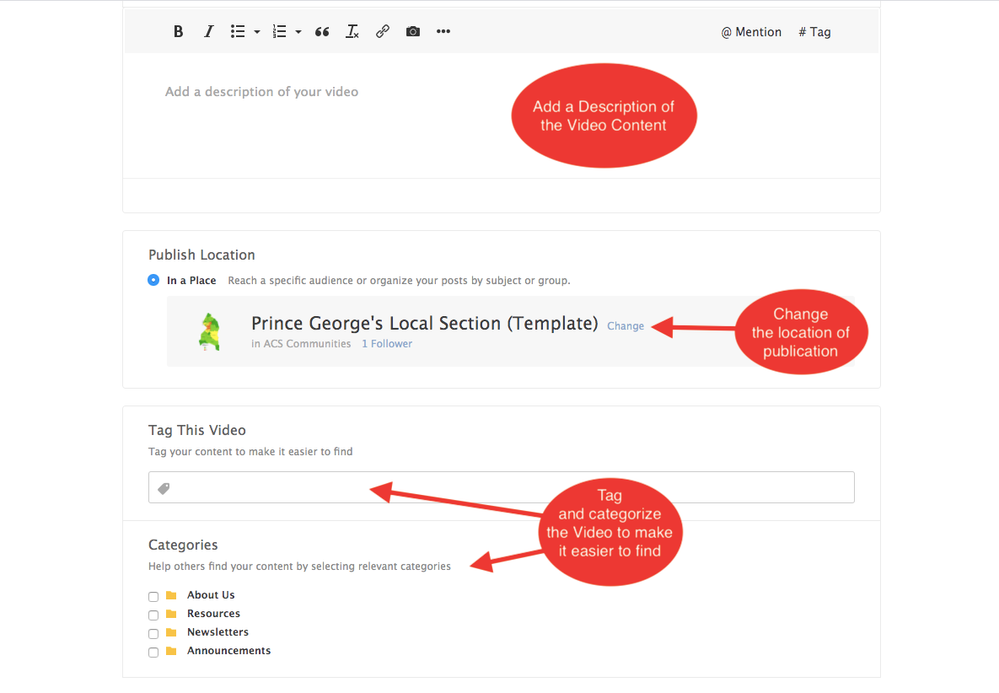Screen dimensions: 999x693
Task: Toggle bold formatting in the editor toolbar
Action: (x=178, y=32)
